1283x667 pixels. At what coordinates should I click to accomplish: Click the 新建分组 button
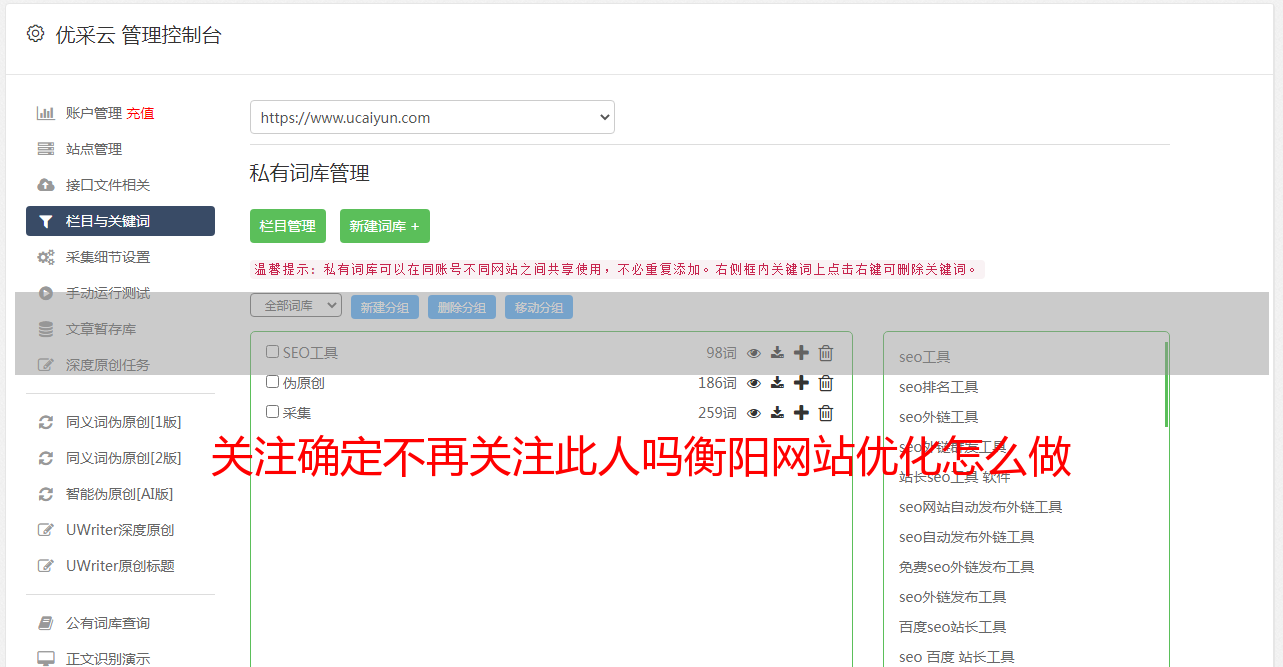pos(385,307)
